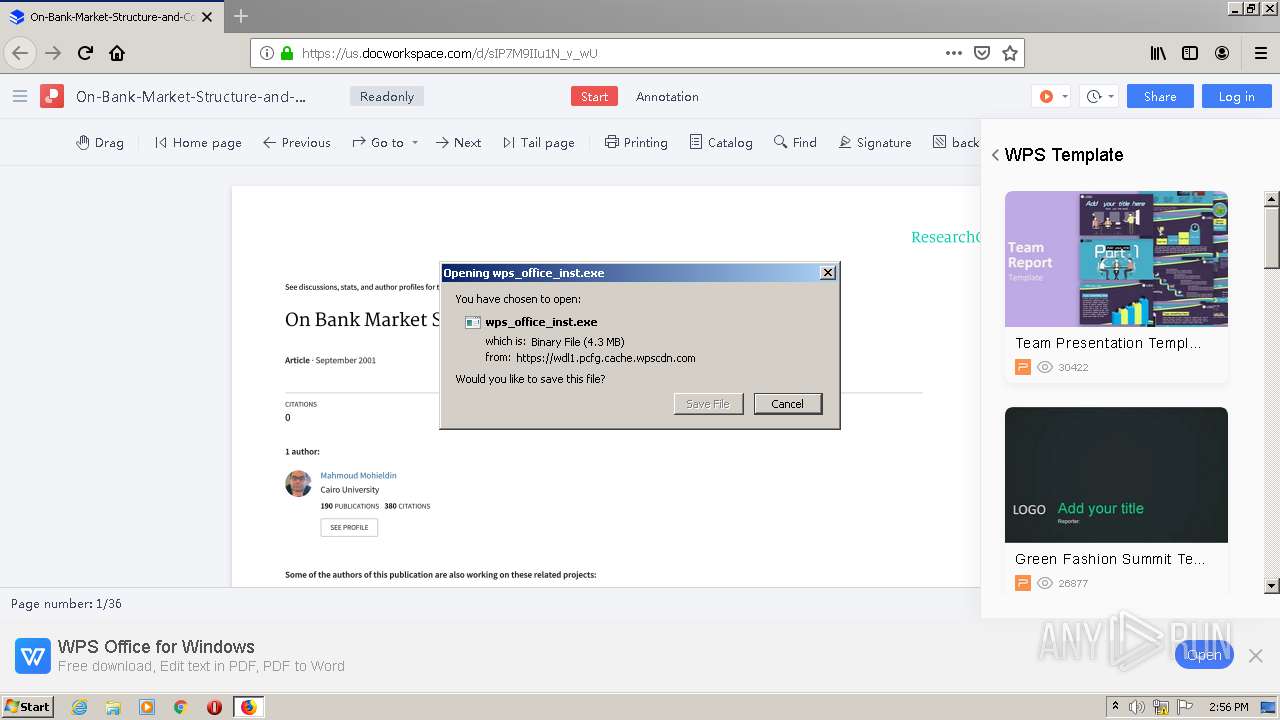Jump to Tail page

coord(539,142)
